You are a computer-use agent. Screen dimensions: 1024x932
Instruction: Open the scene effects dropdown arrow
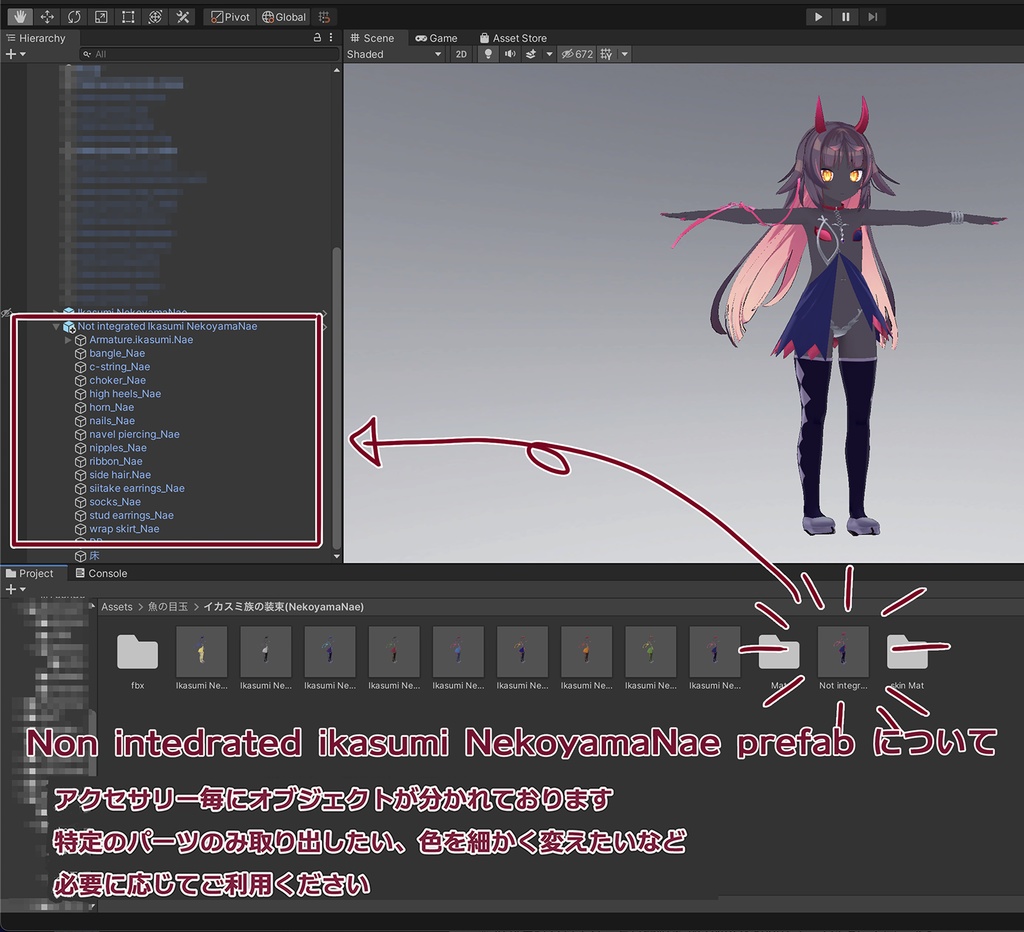coord(549,54)
